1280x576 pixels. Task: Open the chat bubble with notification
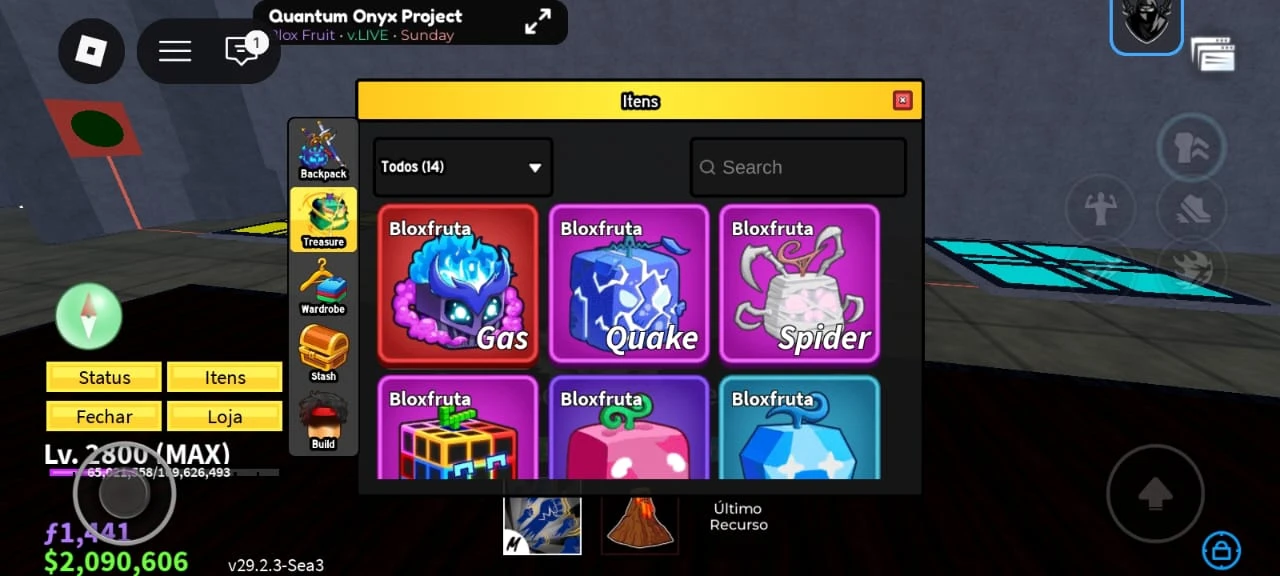tap(243, 50)
